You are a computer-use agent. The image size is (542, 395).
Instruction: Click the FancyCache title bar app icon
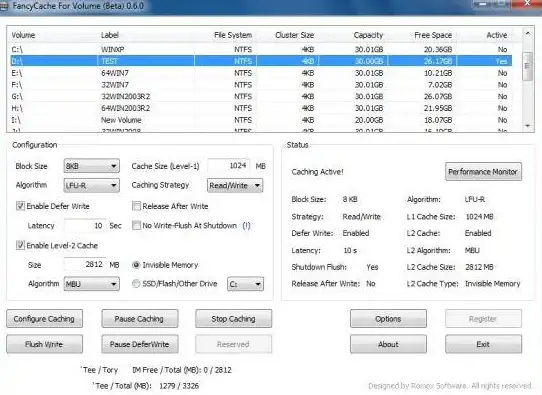click(4, 6)
